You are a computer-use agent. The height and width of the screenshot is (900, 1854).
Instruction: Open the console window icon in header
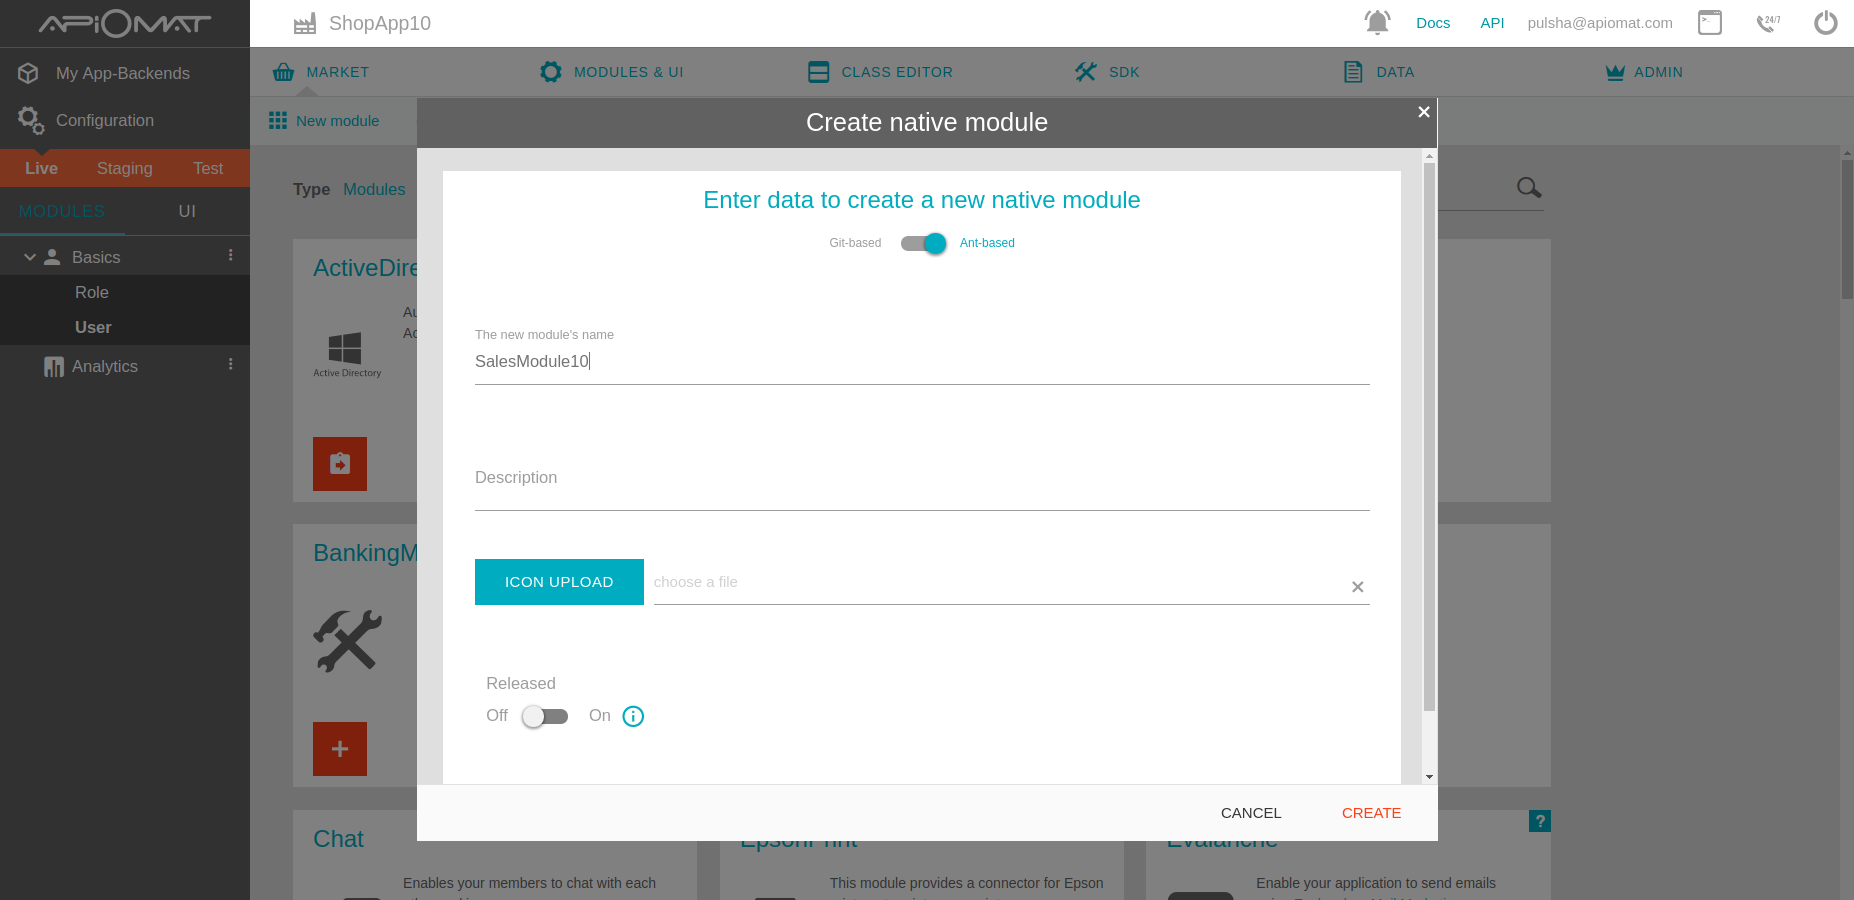(1709, 22)
